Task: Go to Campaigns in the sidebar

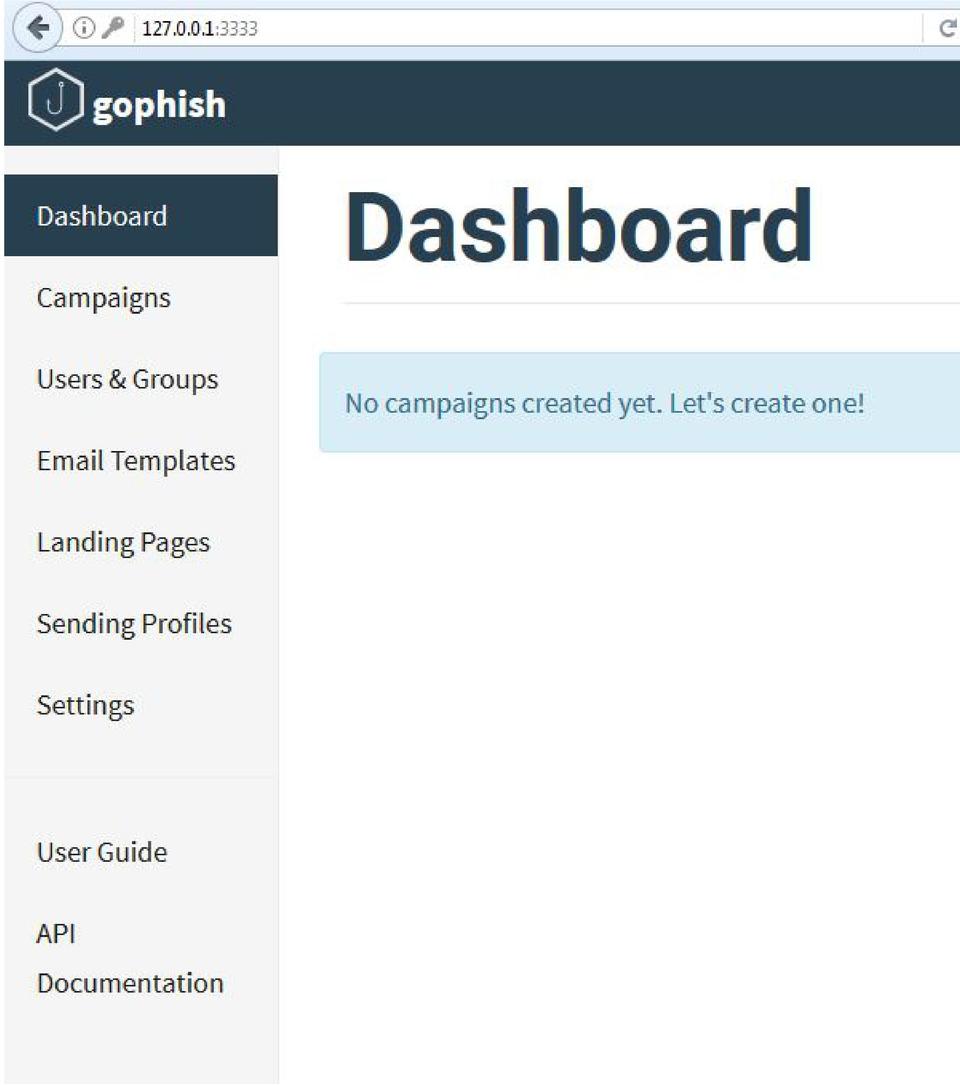Action: [104, 298]
